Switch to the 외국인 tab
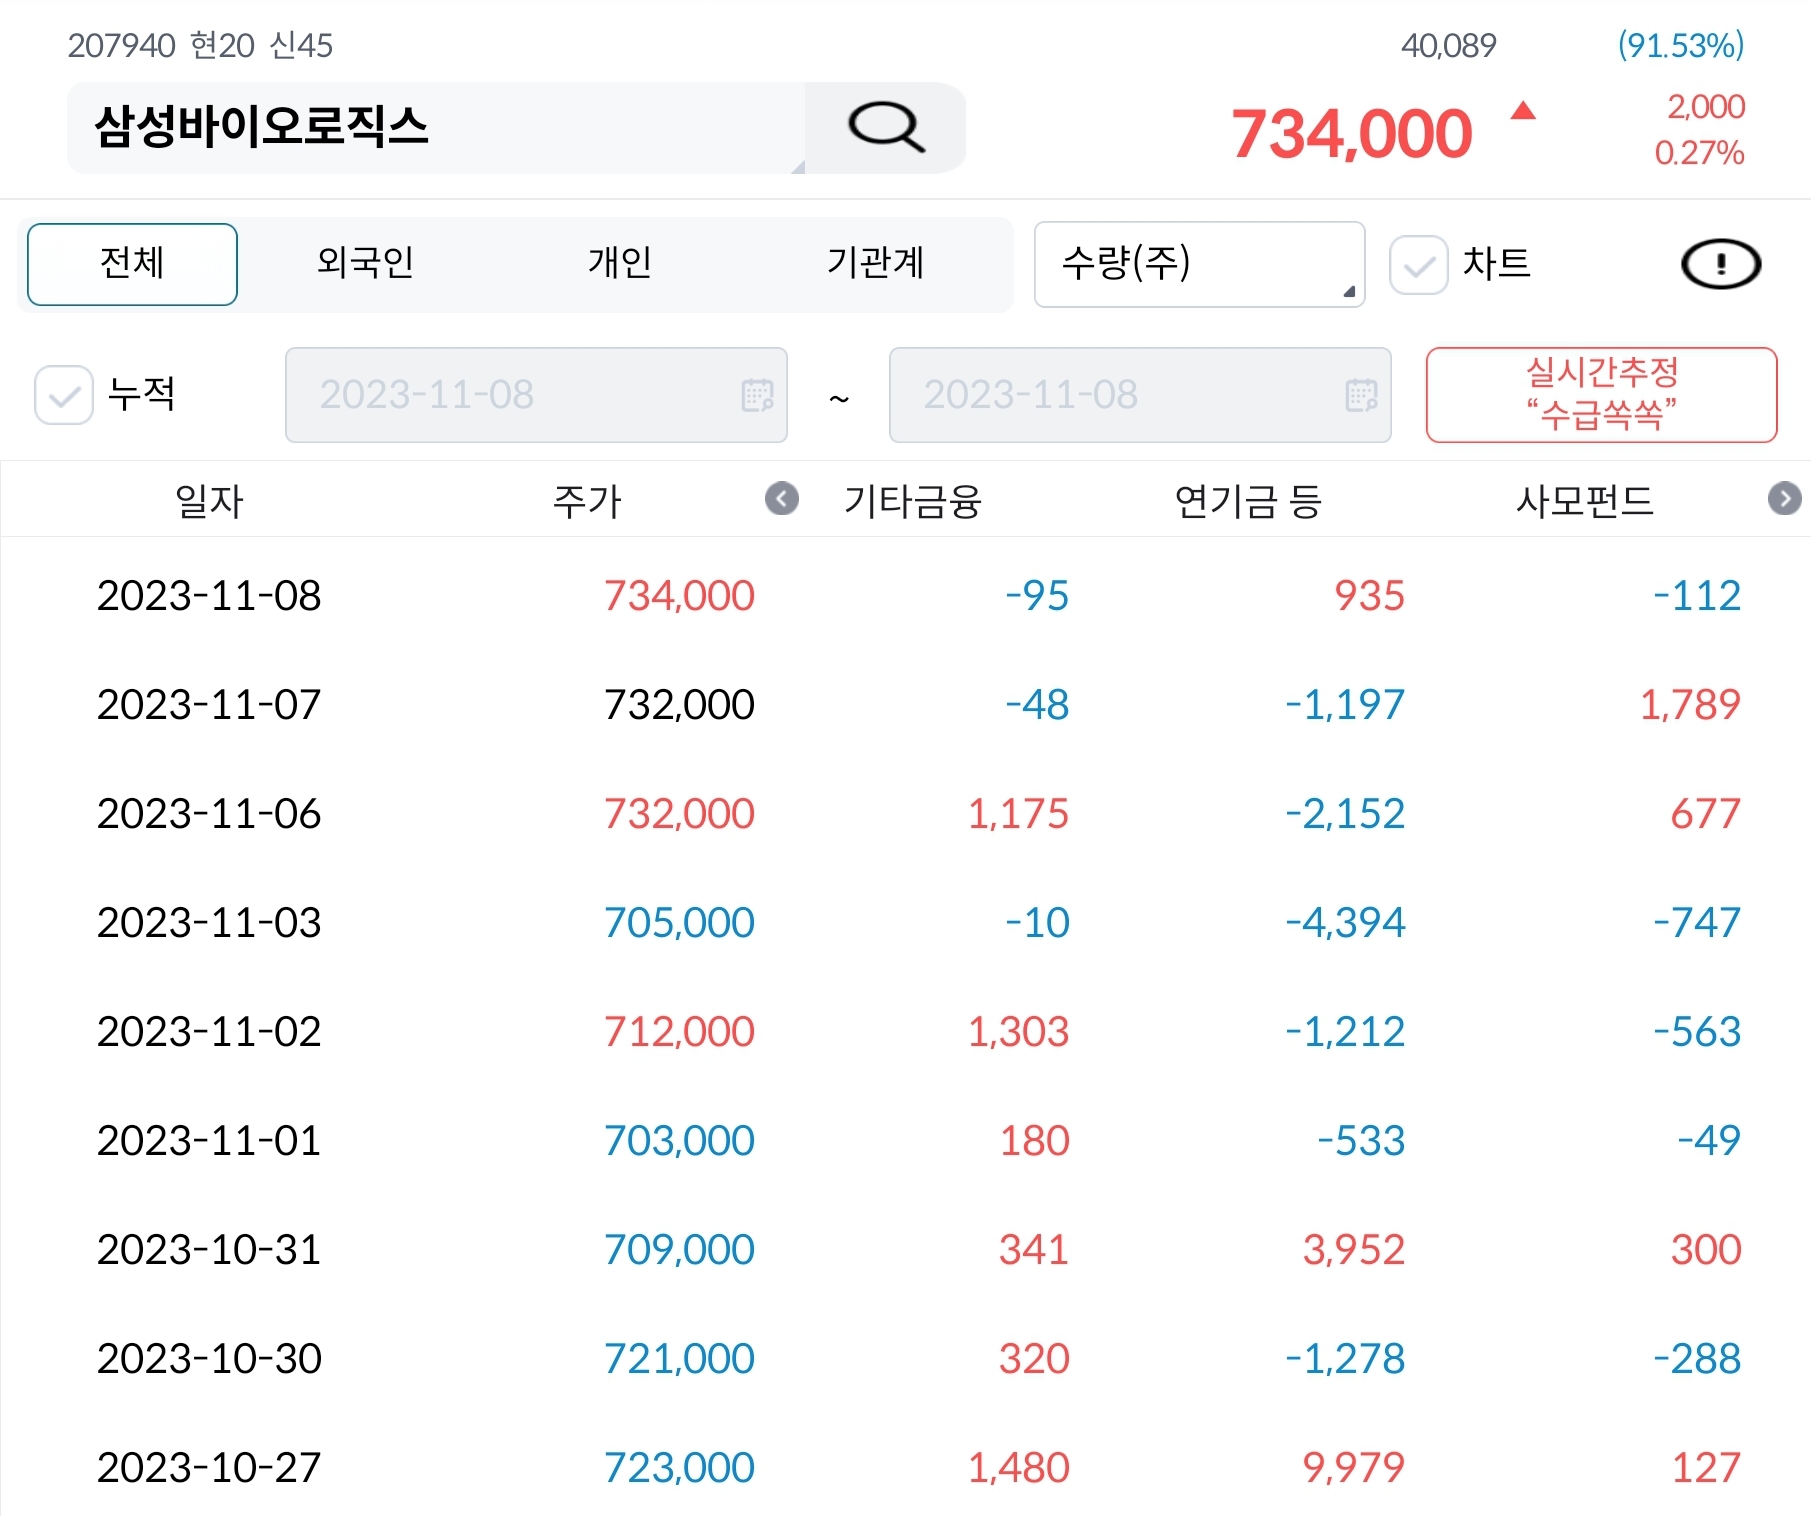1811x1516 pixels. point(365,263)
